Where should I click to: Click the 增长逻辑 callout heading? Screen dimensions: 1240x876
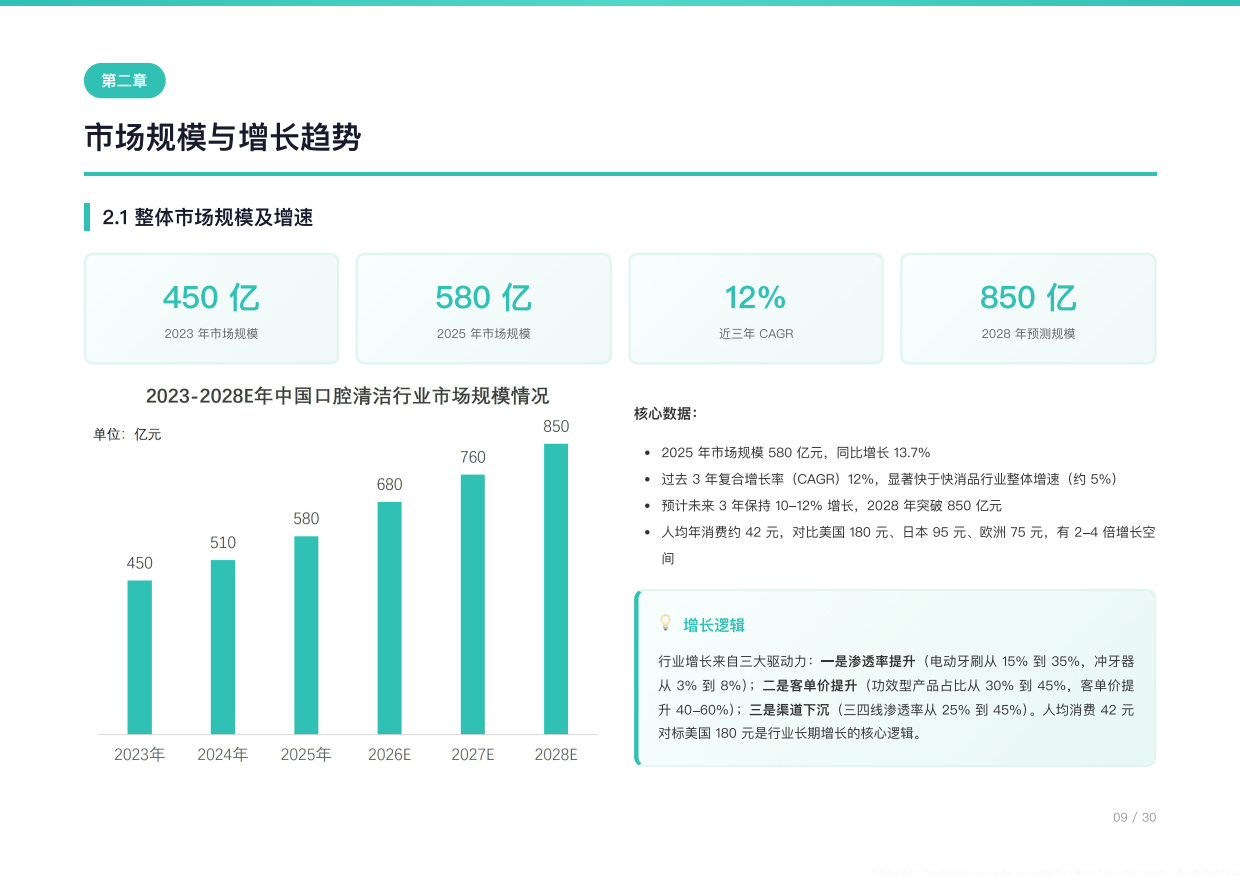(714, 625)
